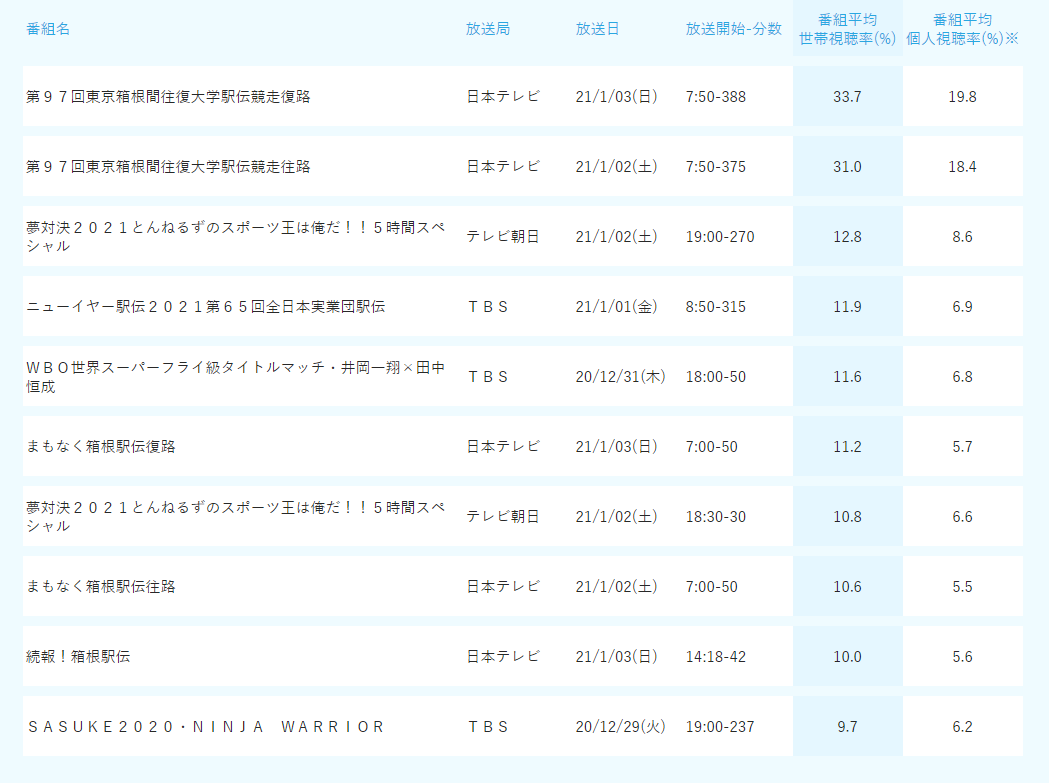Click individual rating 6.6
The height and width of the screenshot is (783, 1049).
point(962,517)
